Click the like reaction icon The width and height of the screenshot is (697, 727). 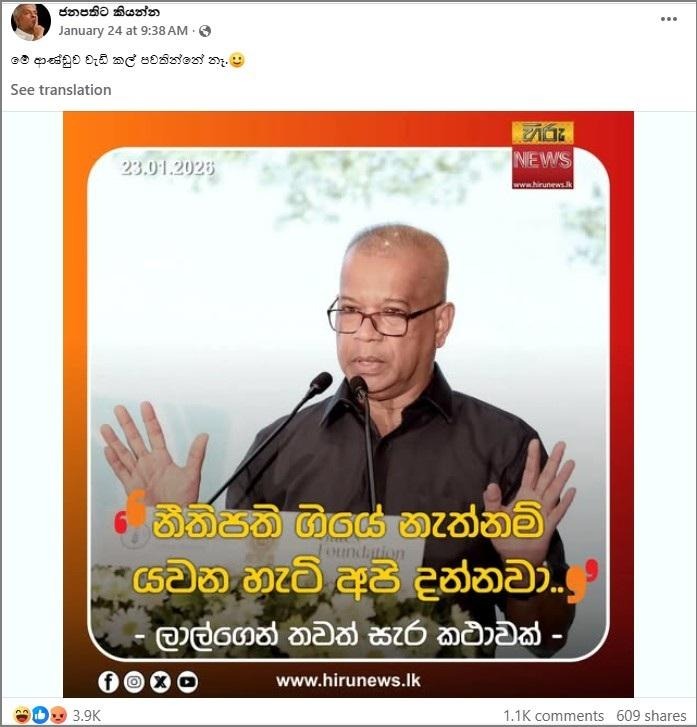coord(40,715)
